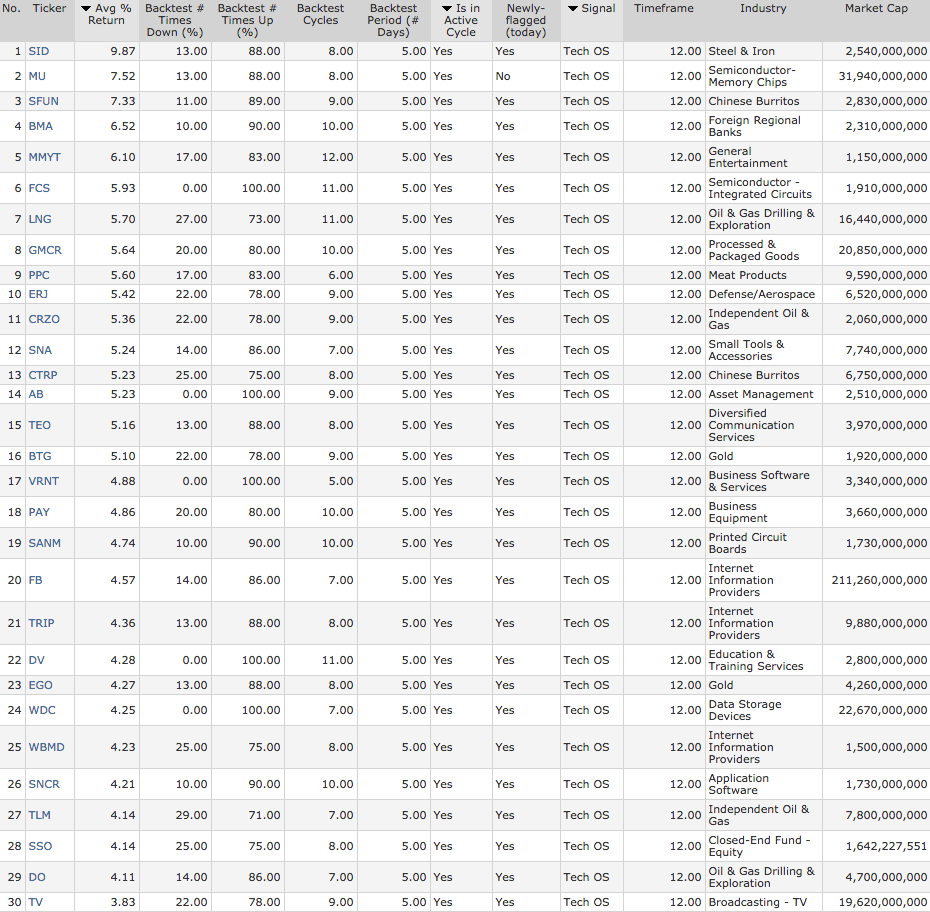
Task: Open MMYT ticker link
Action: click(44, 157)
